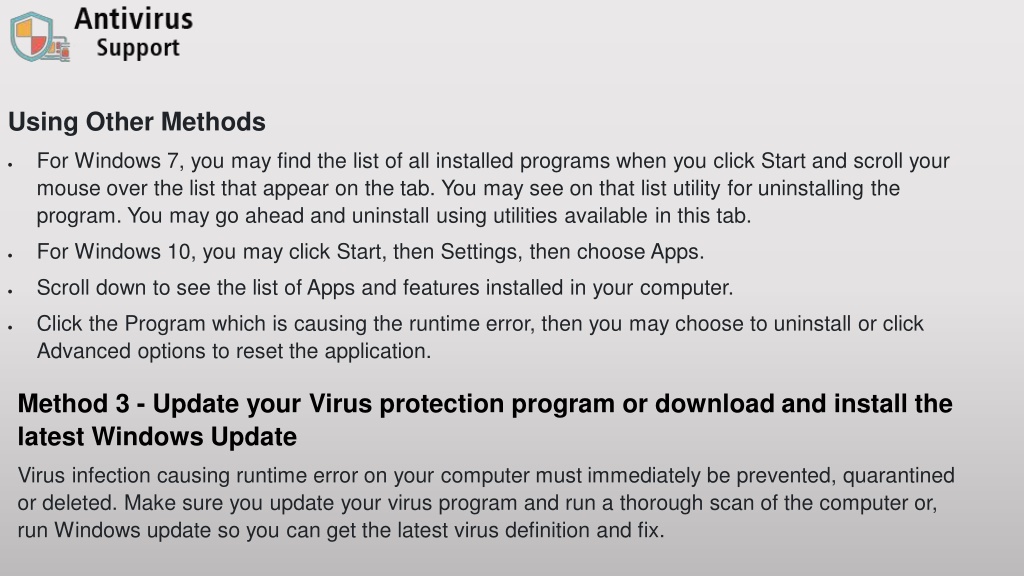Click the Windows 10 Start Settings Apps line
The width and height of the screenshot is (1024, 576).
[x=370, y=252]
